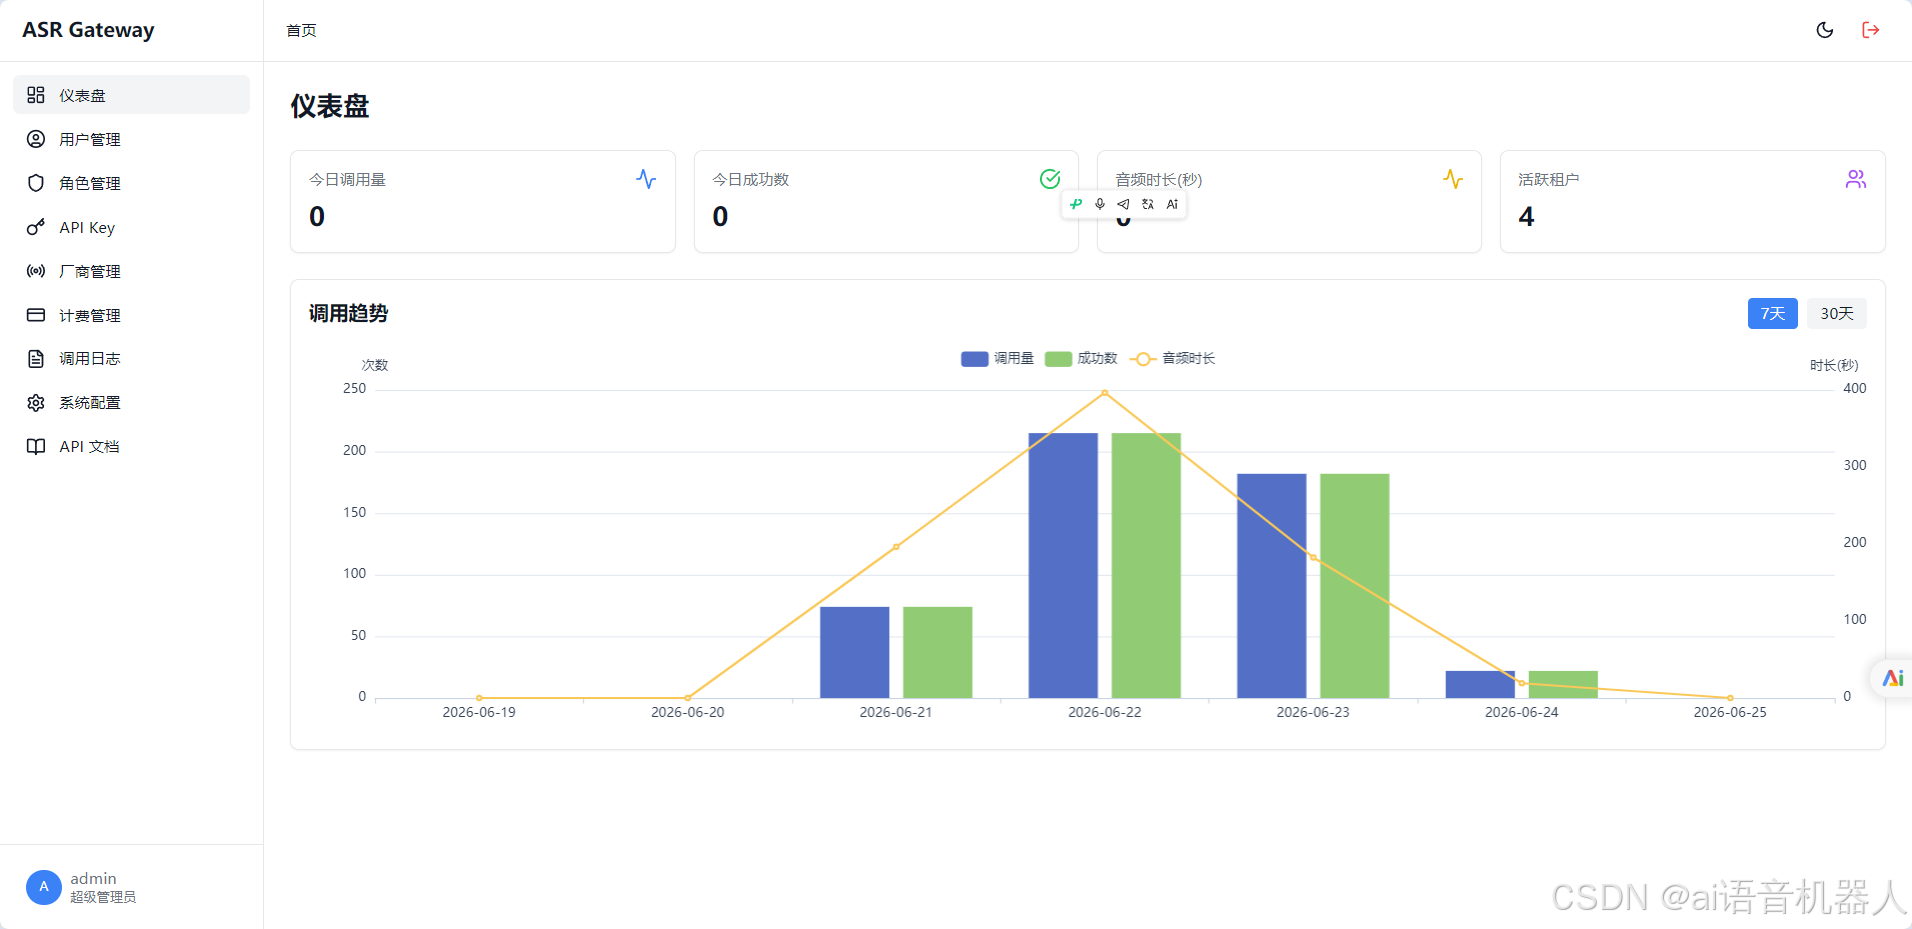Click the blue 调用量 bar for 2026-06-21
The height and width of the screenshot is (929, 1912).
855,652
